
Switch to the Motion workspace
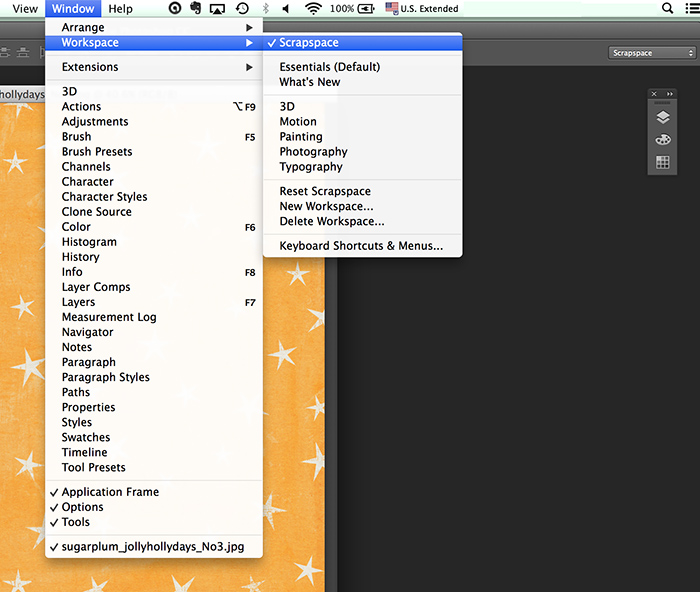pyautogui.click(x=362, y=121)
